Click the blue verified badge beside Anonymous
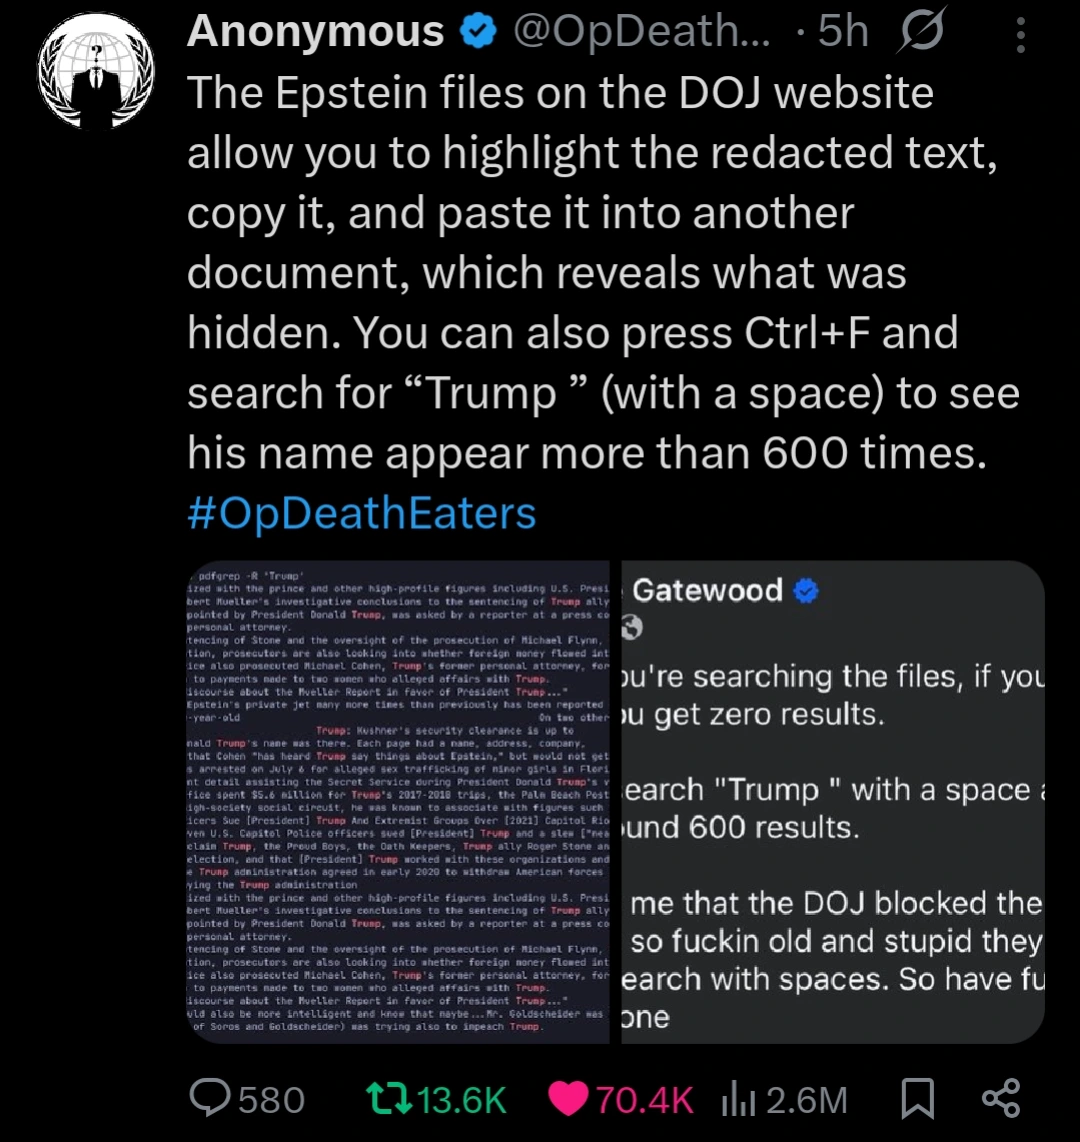Image resolution: width=1080 pixels, height=1142 pixels. click(477, 32)
